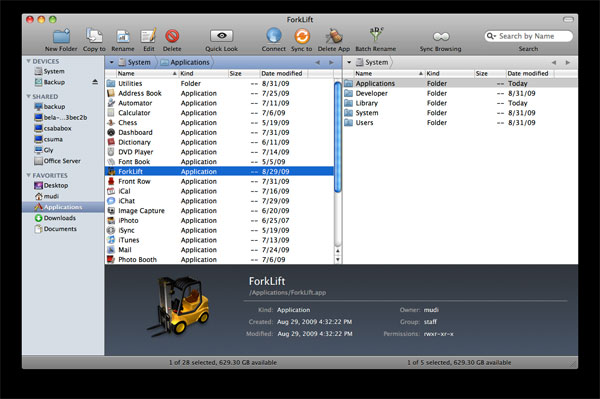
Task: Go back in the left pane
Action: click(x=318, y=63)
